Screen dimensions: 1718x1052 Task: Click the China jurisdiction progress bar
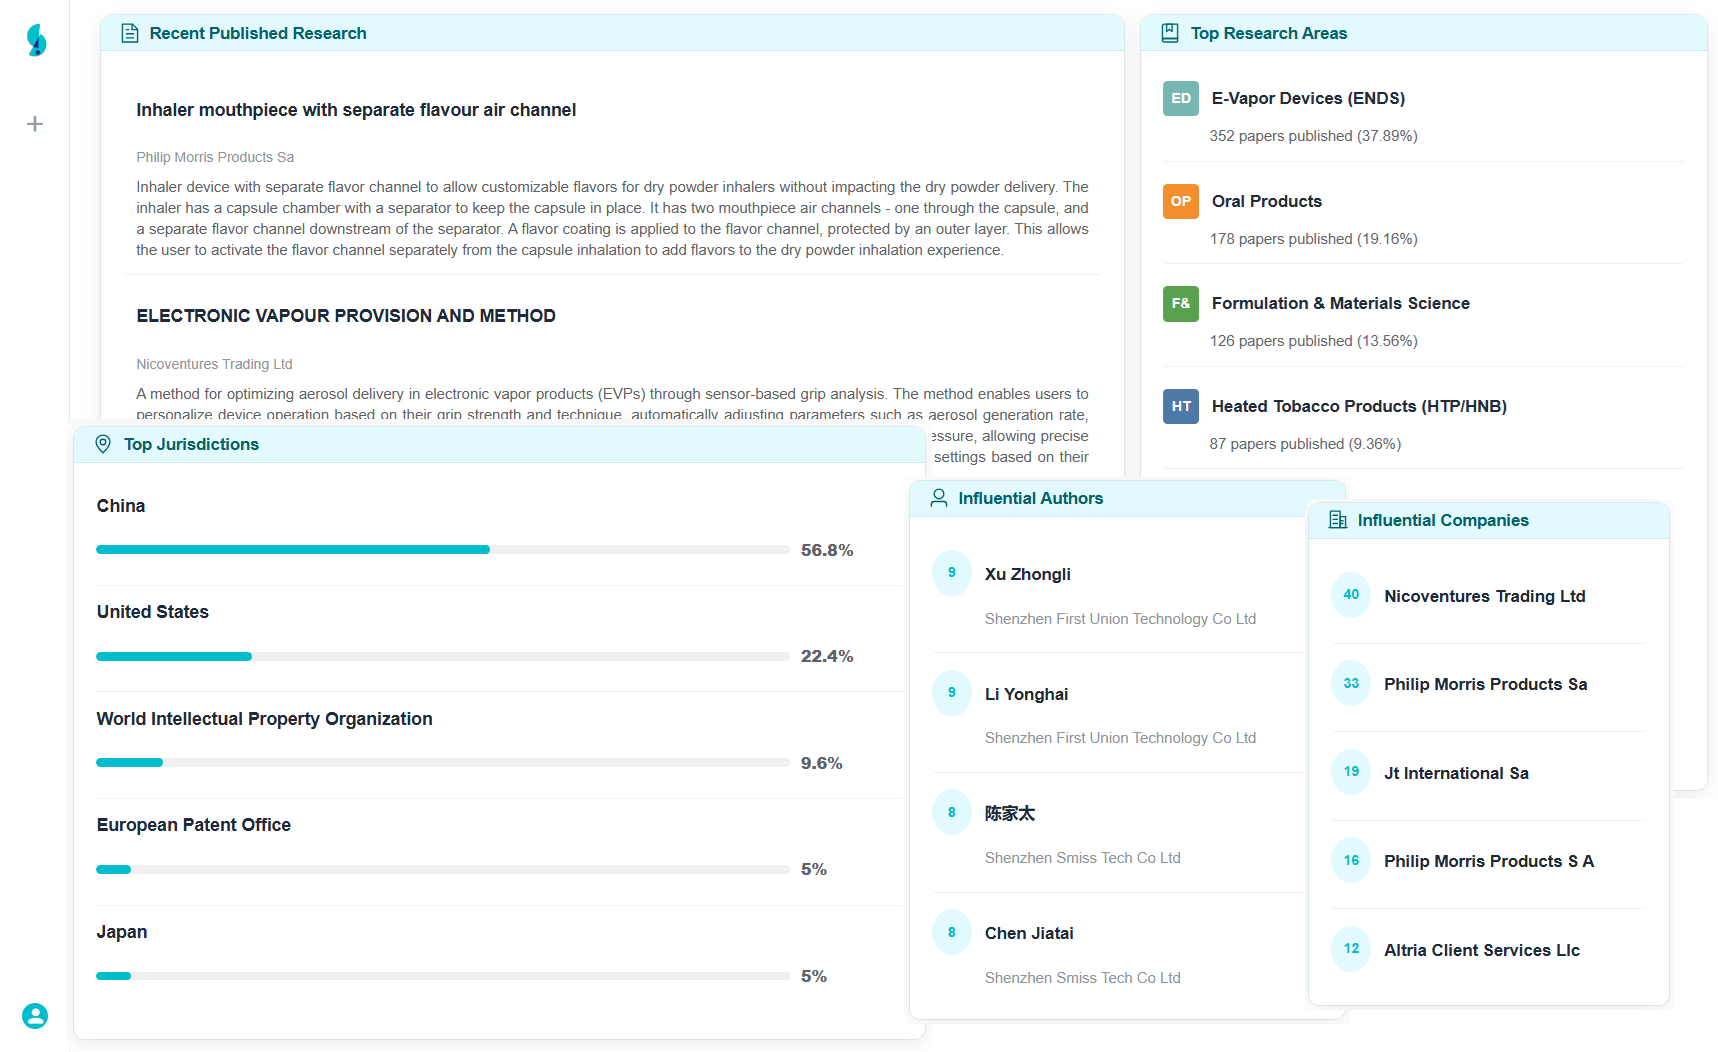pyautogui.click(x=442, y=550)
